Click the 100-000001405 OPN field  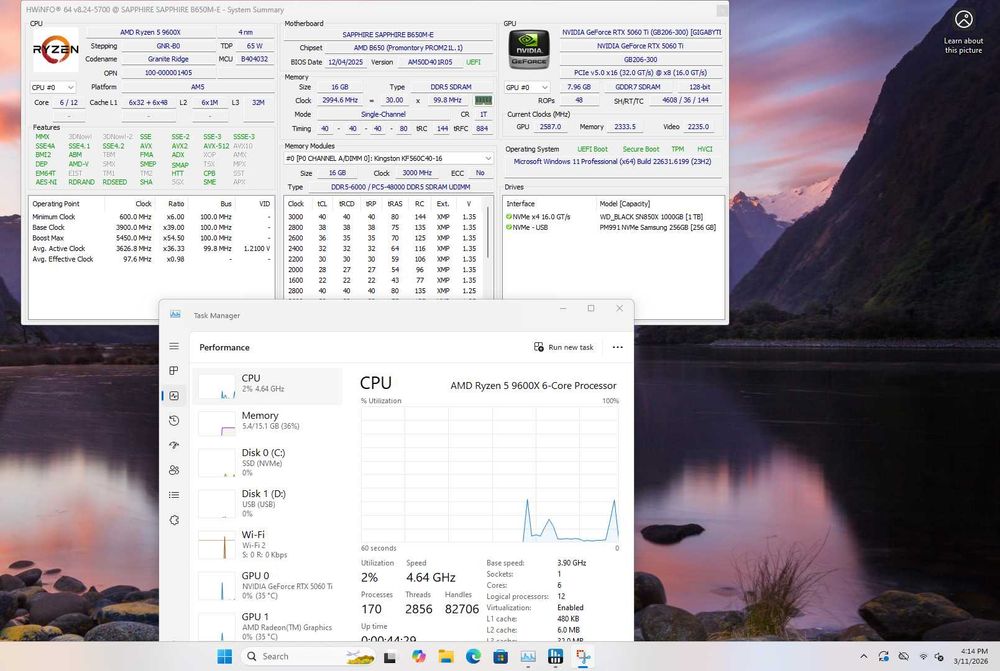pos(168,73)
